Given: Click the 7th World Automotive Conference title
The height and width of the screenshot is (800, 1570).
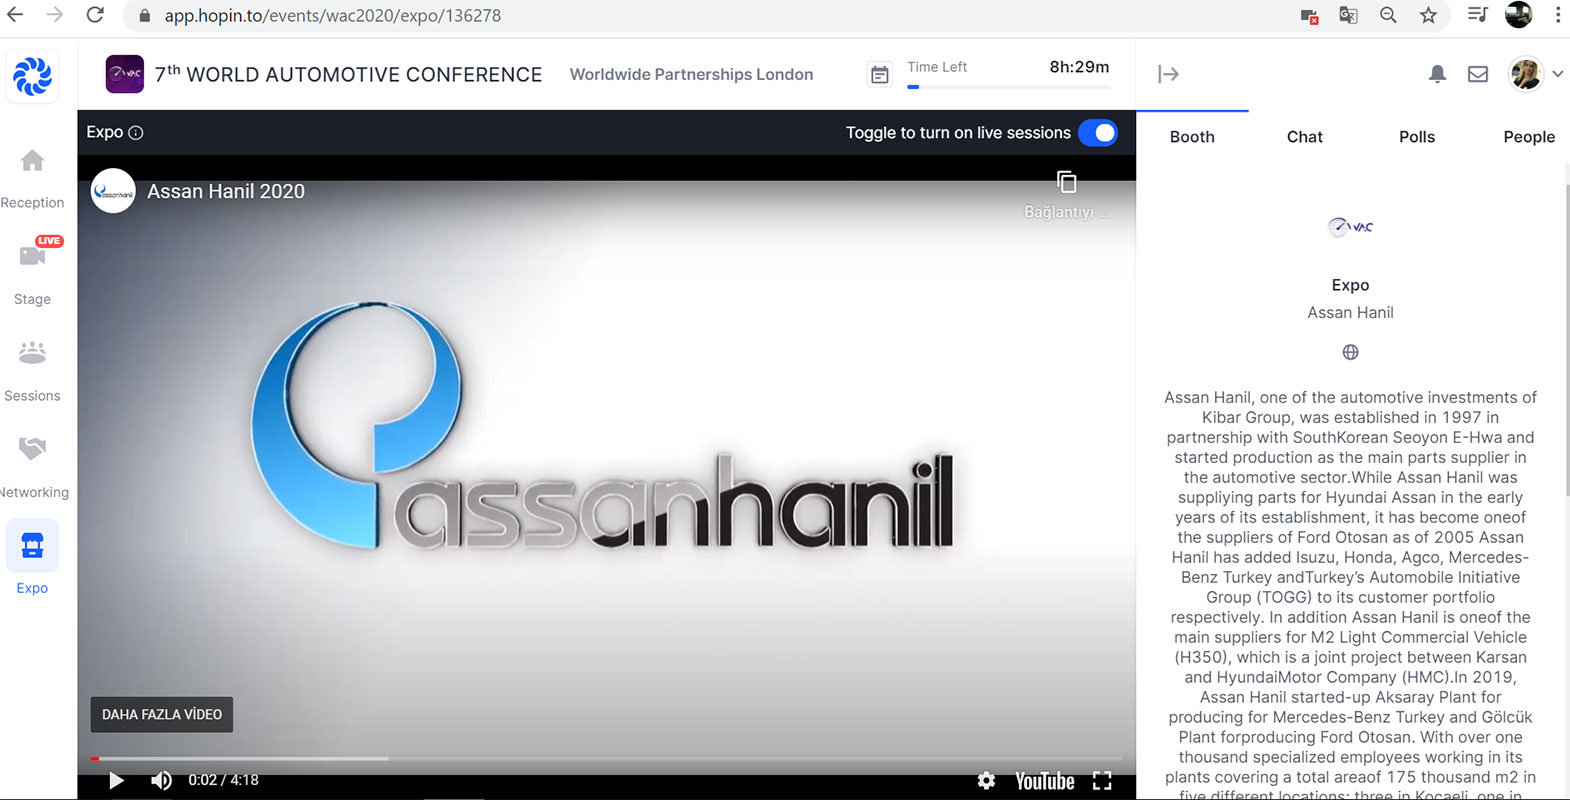Looking at the screenshot, I should [348, 74].
